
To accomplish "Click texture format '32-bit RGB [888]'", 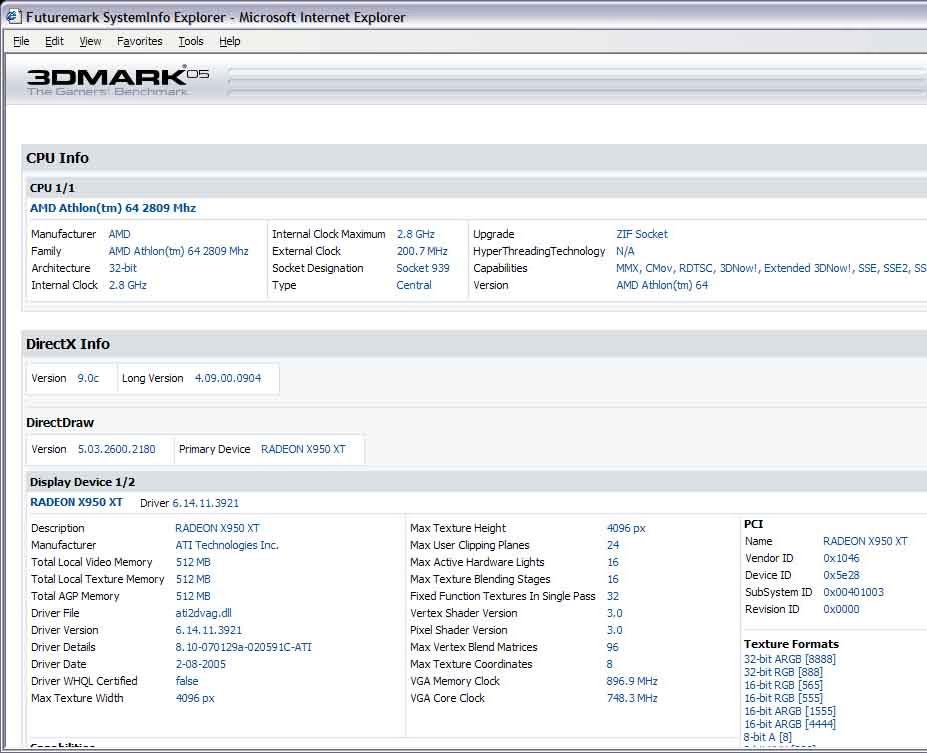I will (x=783, y=672).
